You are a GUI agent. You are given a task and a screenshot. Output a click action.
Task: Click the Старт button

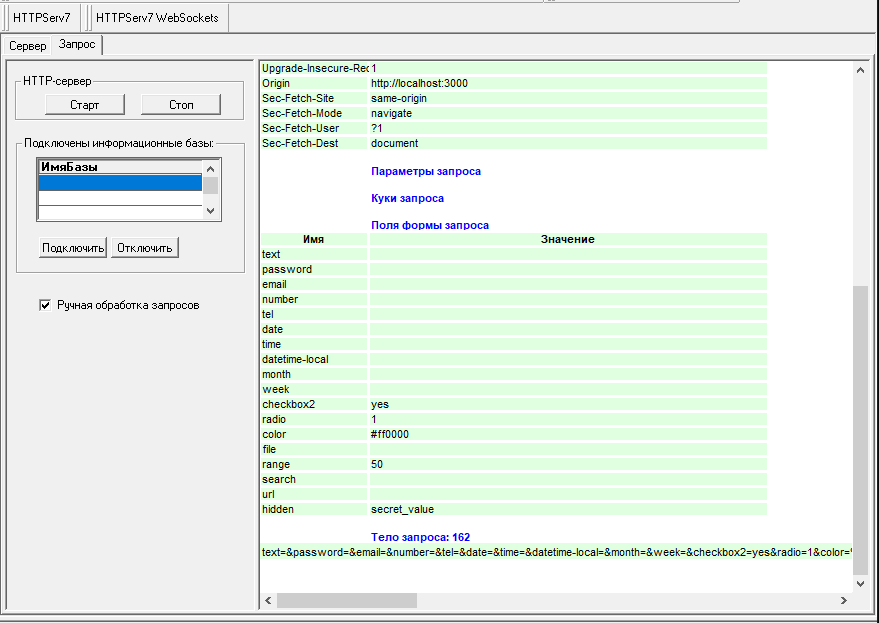(85, 105)
